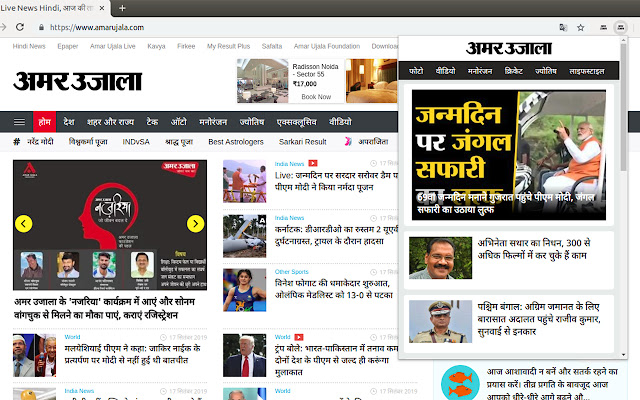Open the Epaper top link
The width and height of the screenshot is (640, 400).
68,46
